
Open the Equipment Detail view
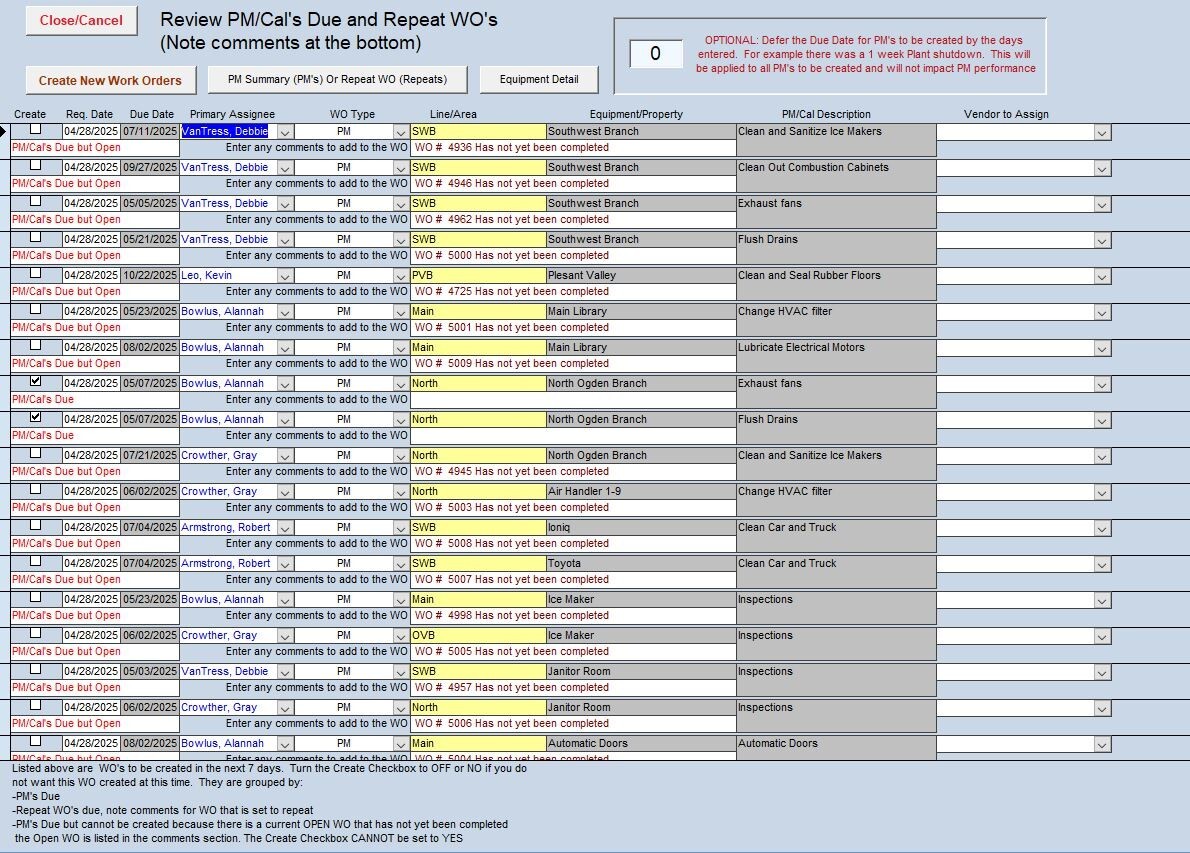click(538, 79)
